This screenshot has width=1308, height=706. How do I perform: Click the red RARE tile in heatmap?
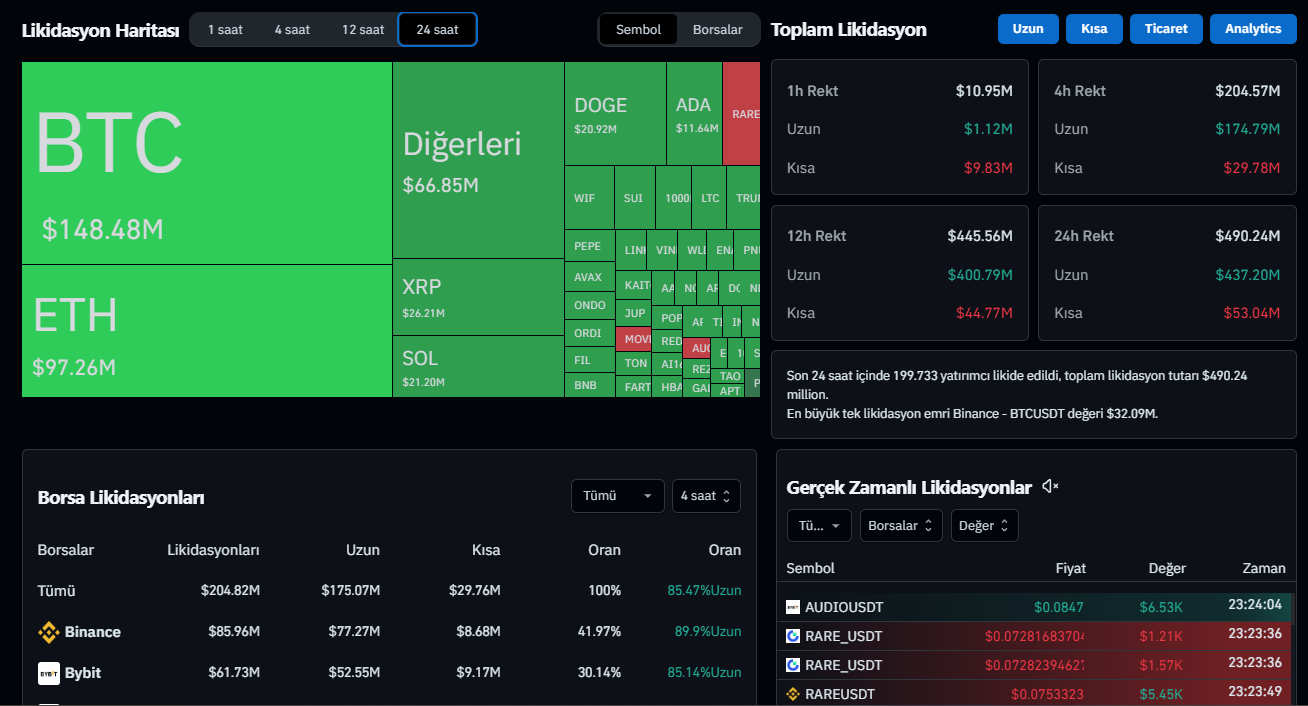[x=741, y=113]
